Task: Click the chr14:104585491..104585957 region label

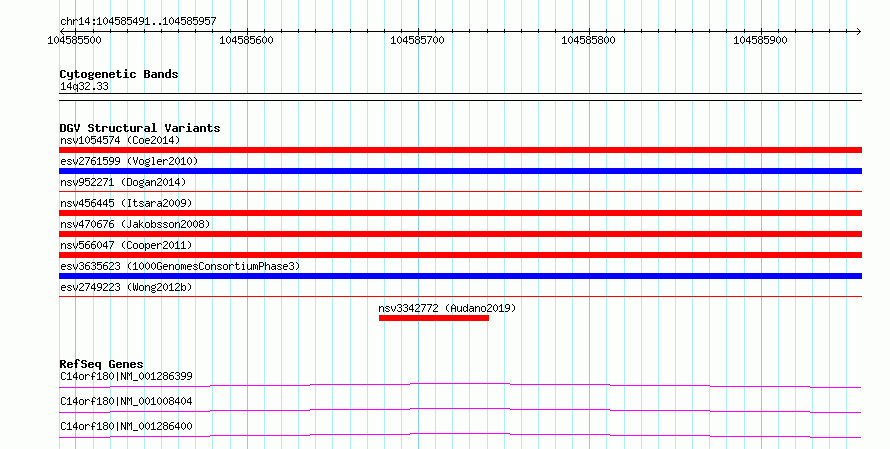Action: 138,22
